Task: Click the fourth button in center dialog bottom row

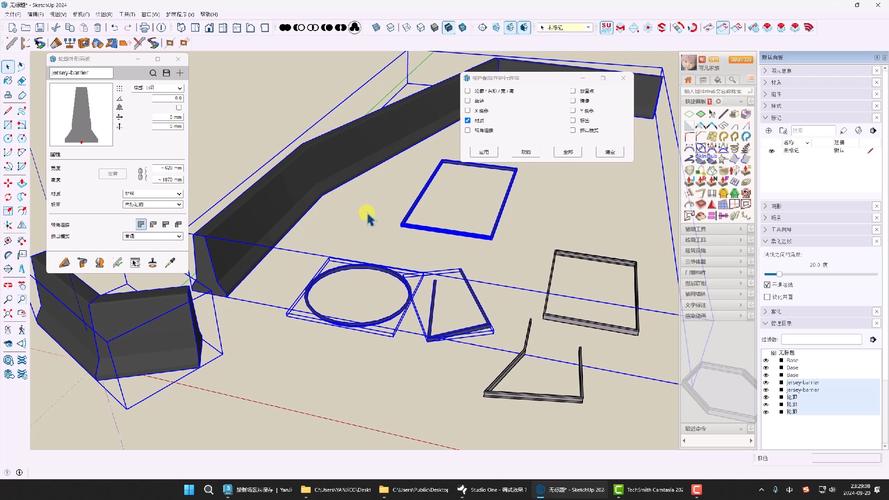Action: [x=609, y=152]
